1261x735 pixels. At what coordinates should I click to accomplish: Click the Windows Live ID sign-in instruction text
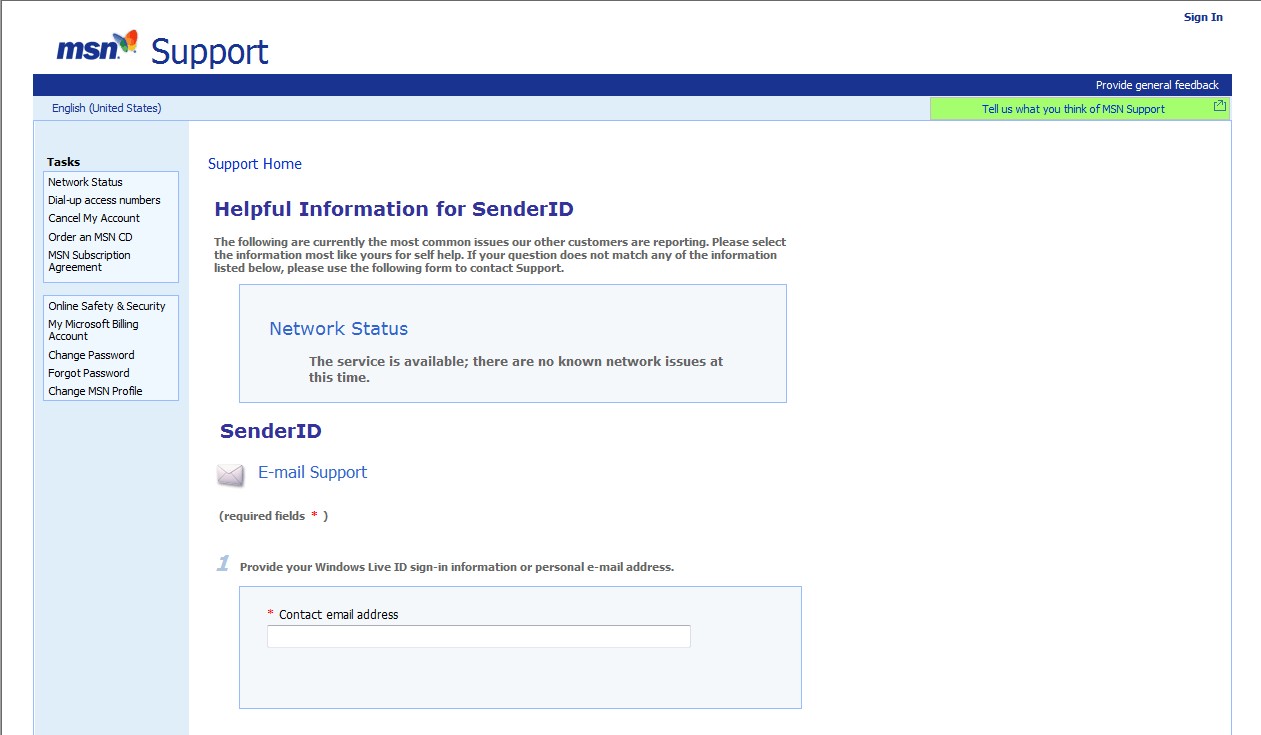pyautogui.click(x=457, y=567)
